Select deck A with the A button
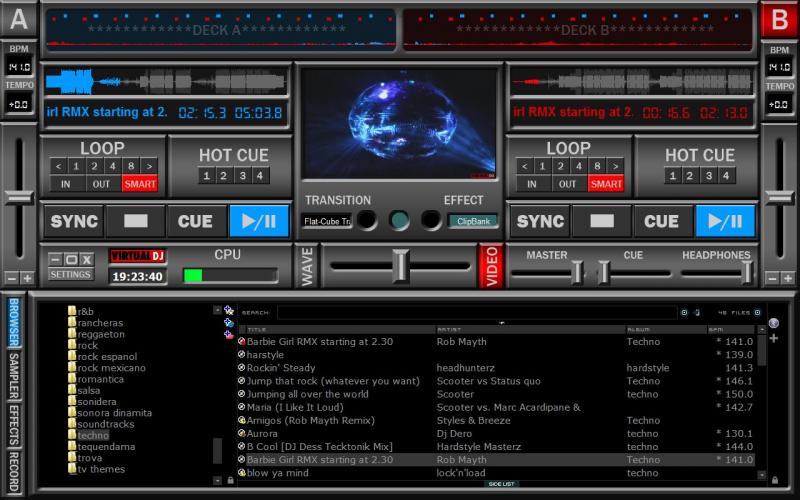The image size is (800, 500). pyautogui.click(x=19, y=19)
